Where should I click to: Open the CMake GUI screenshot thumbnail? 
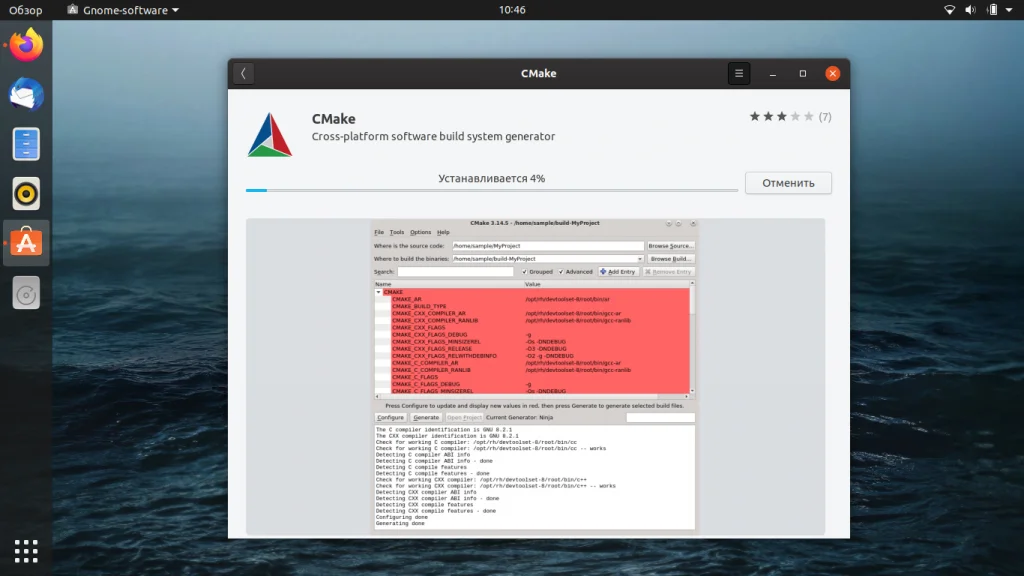pyautogui.click(x=535, y=376)
